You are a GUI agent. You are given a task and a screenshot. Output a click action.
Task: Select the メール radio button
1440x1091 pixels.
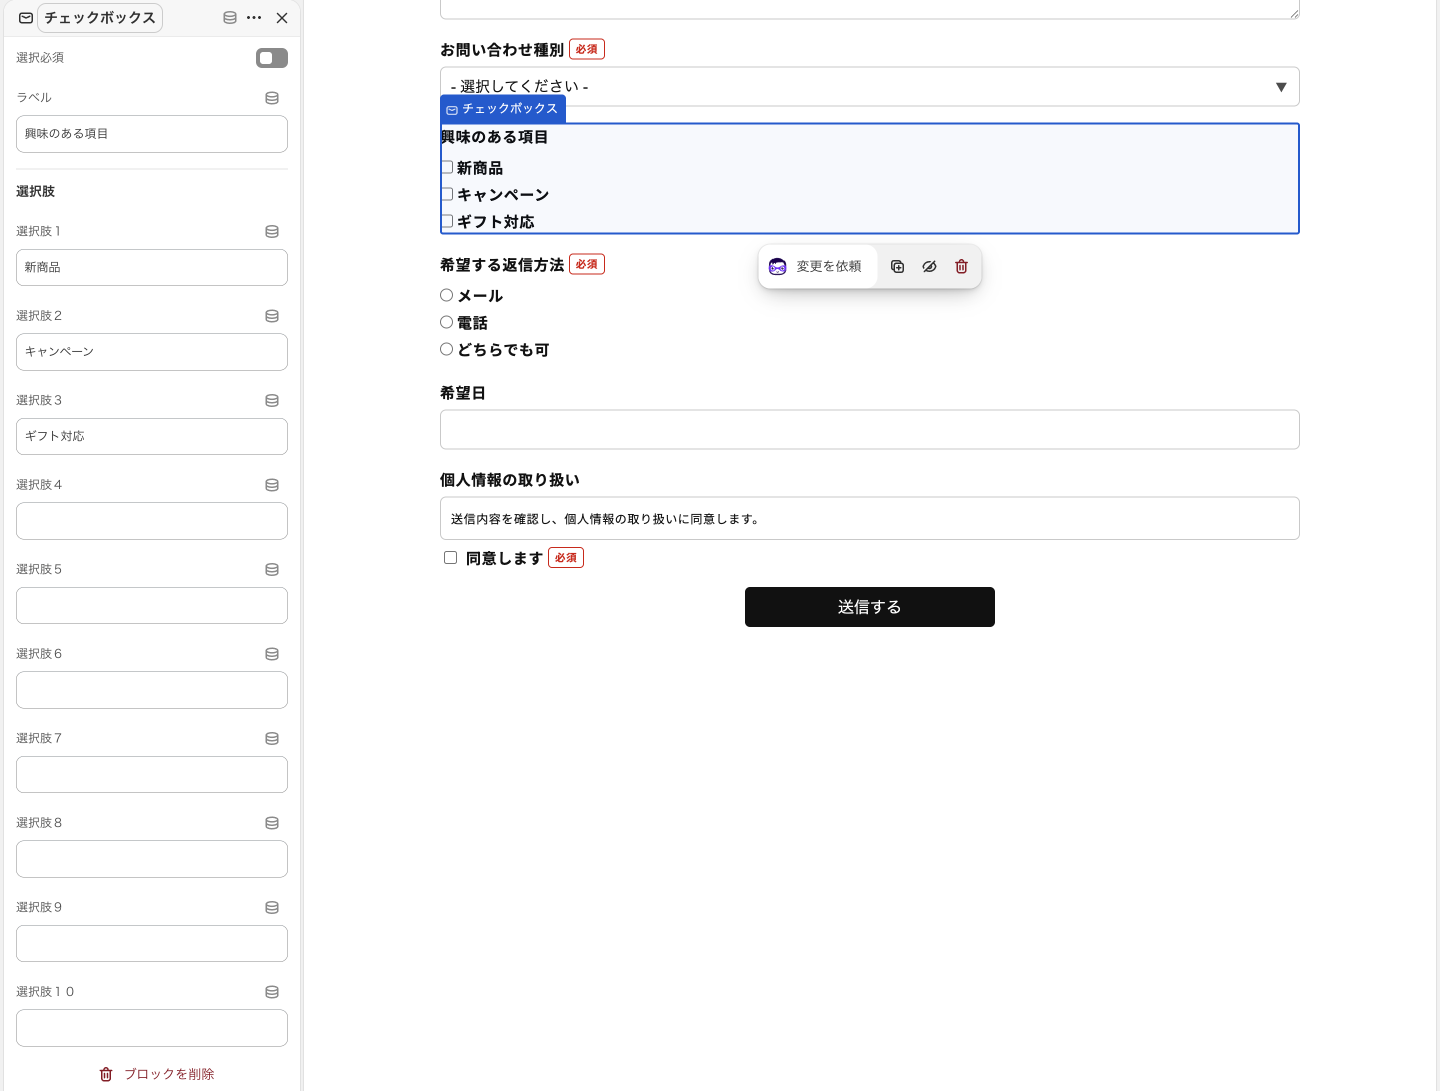447,295
